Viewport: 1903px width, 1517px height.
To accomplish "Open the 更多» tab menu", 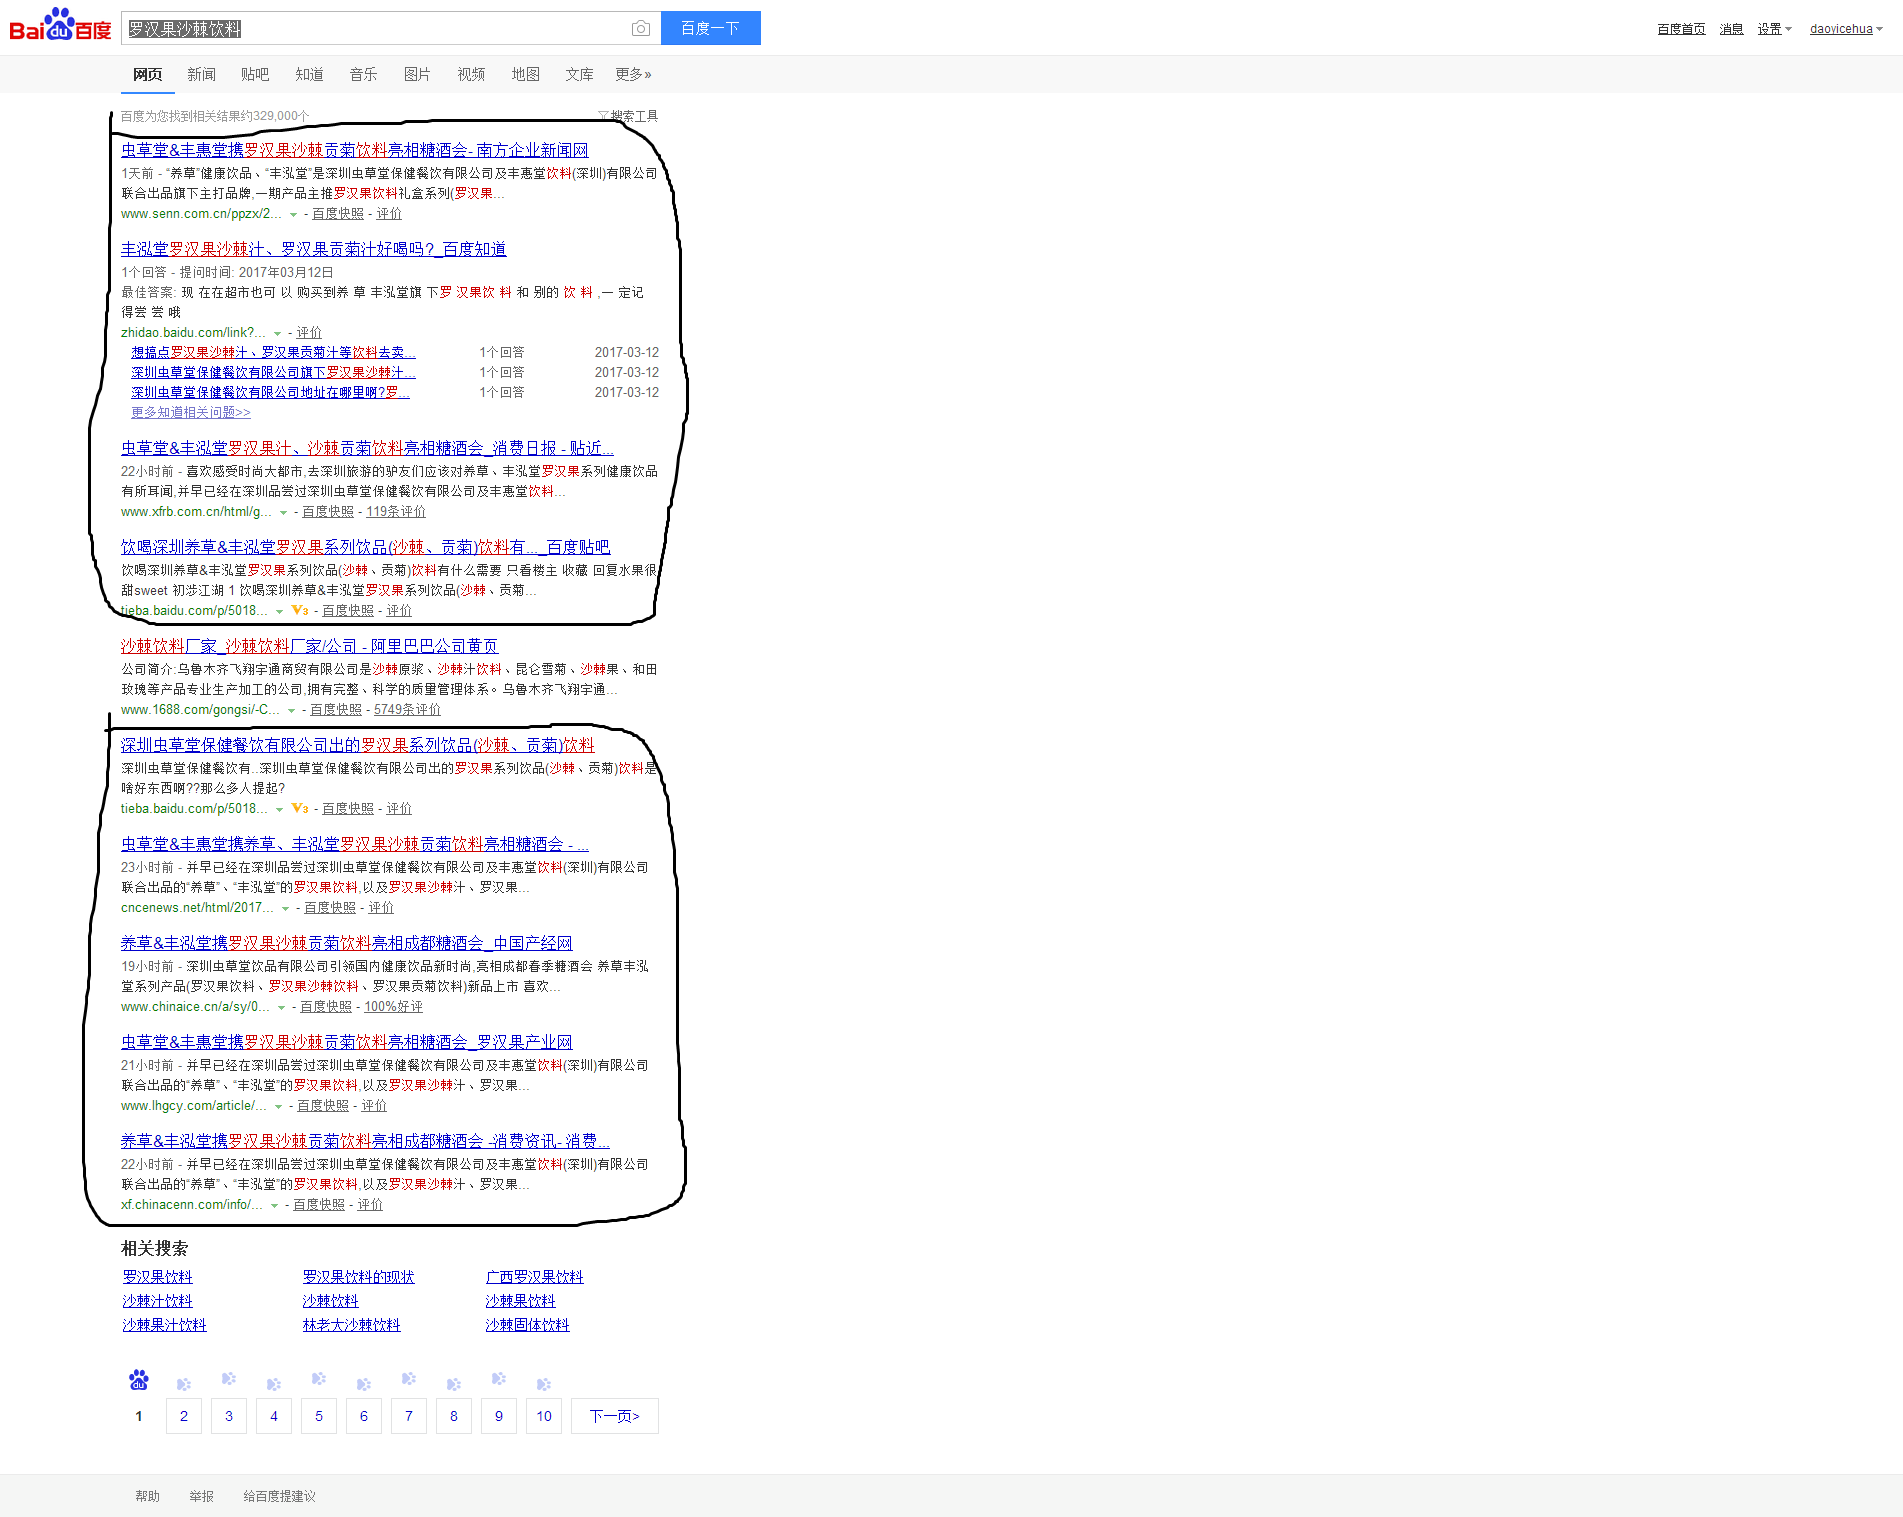I will (633, 74).
